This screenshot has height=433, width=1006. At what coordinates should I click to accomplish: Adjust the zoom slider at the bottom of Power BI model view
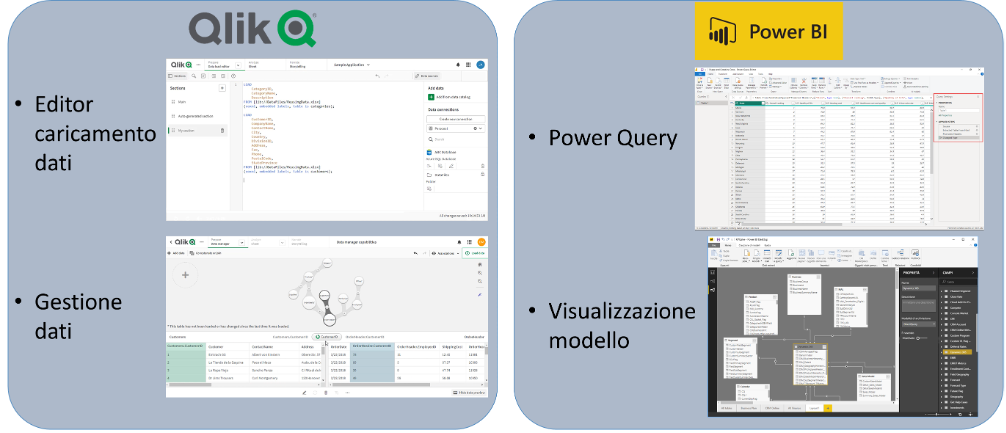click(x=937, y=414)
